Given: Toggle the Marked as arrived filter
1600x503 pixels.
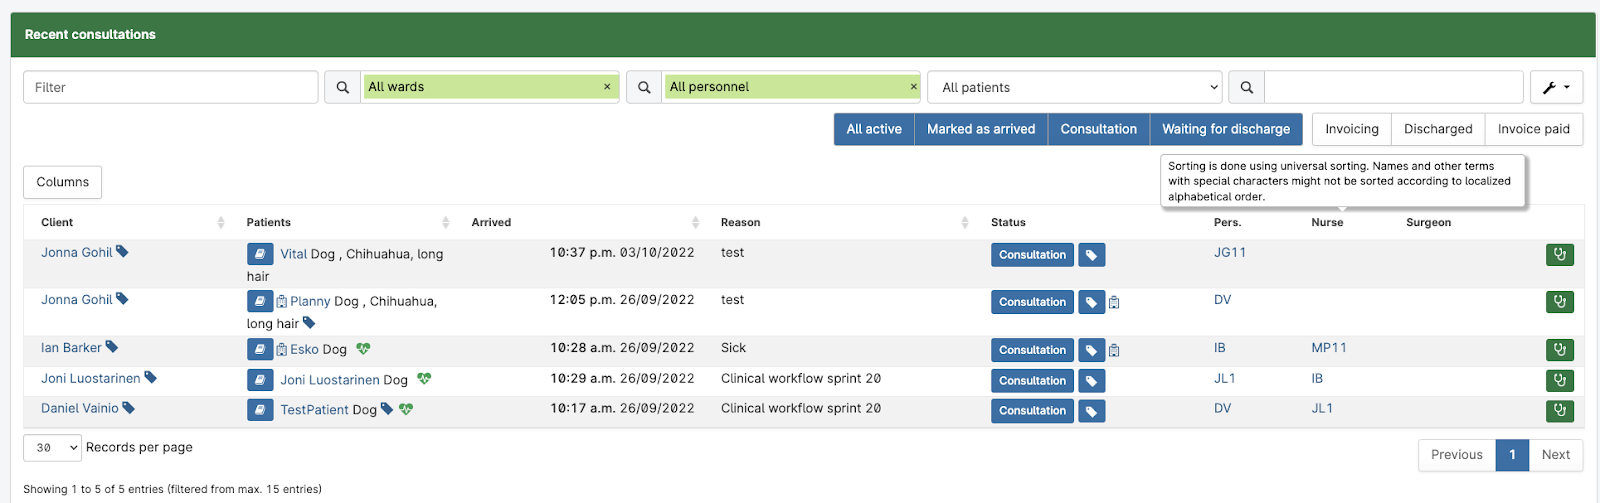Looking at the screenshot, I should (980, 129).
